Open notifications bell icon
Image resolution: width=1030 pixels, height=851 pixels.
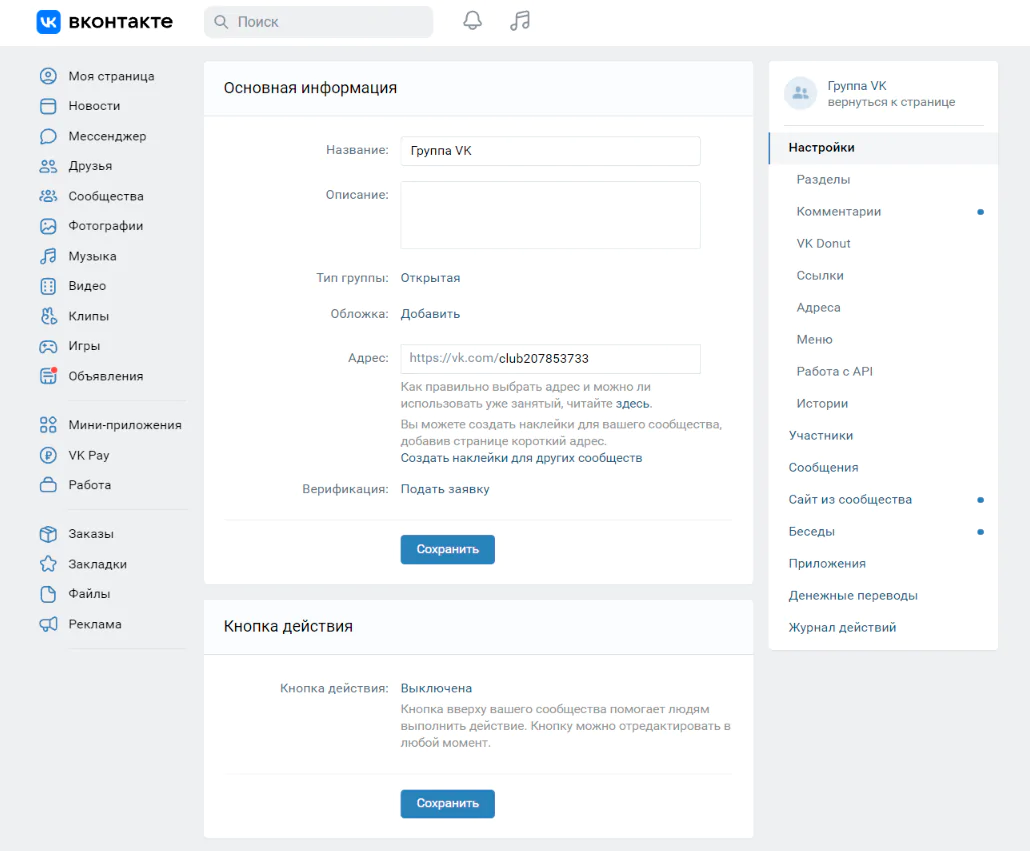(472, 21)
